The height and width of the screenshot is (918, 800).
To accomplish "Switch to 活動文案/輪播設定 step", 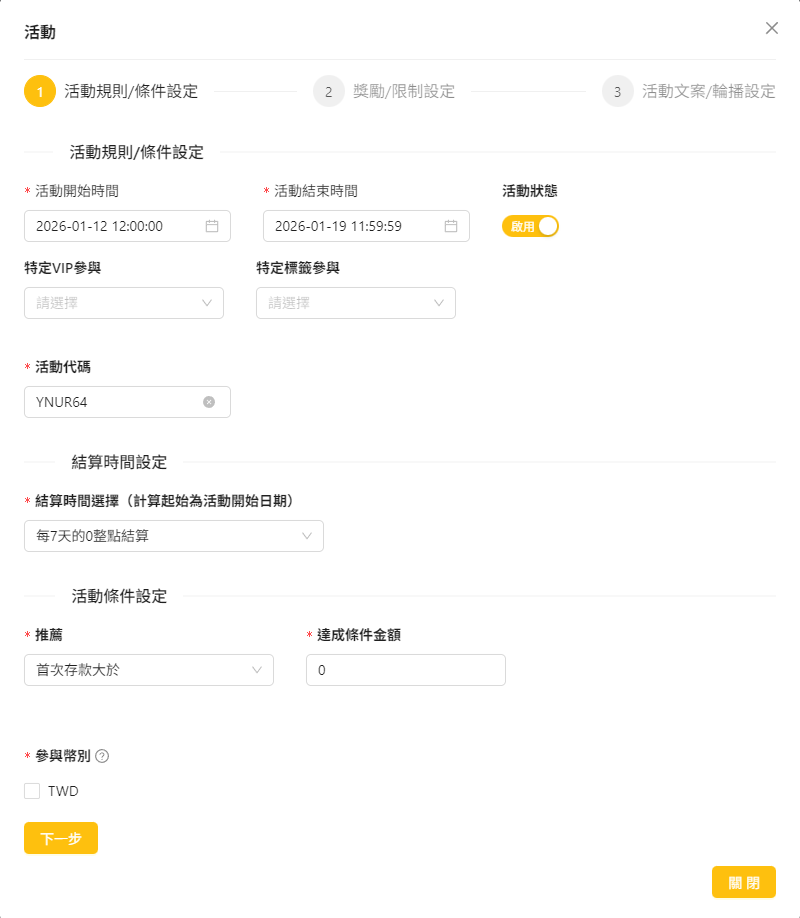I will pyautogui.click(x=708, y=92).
